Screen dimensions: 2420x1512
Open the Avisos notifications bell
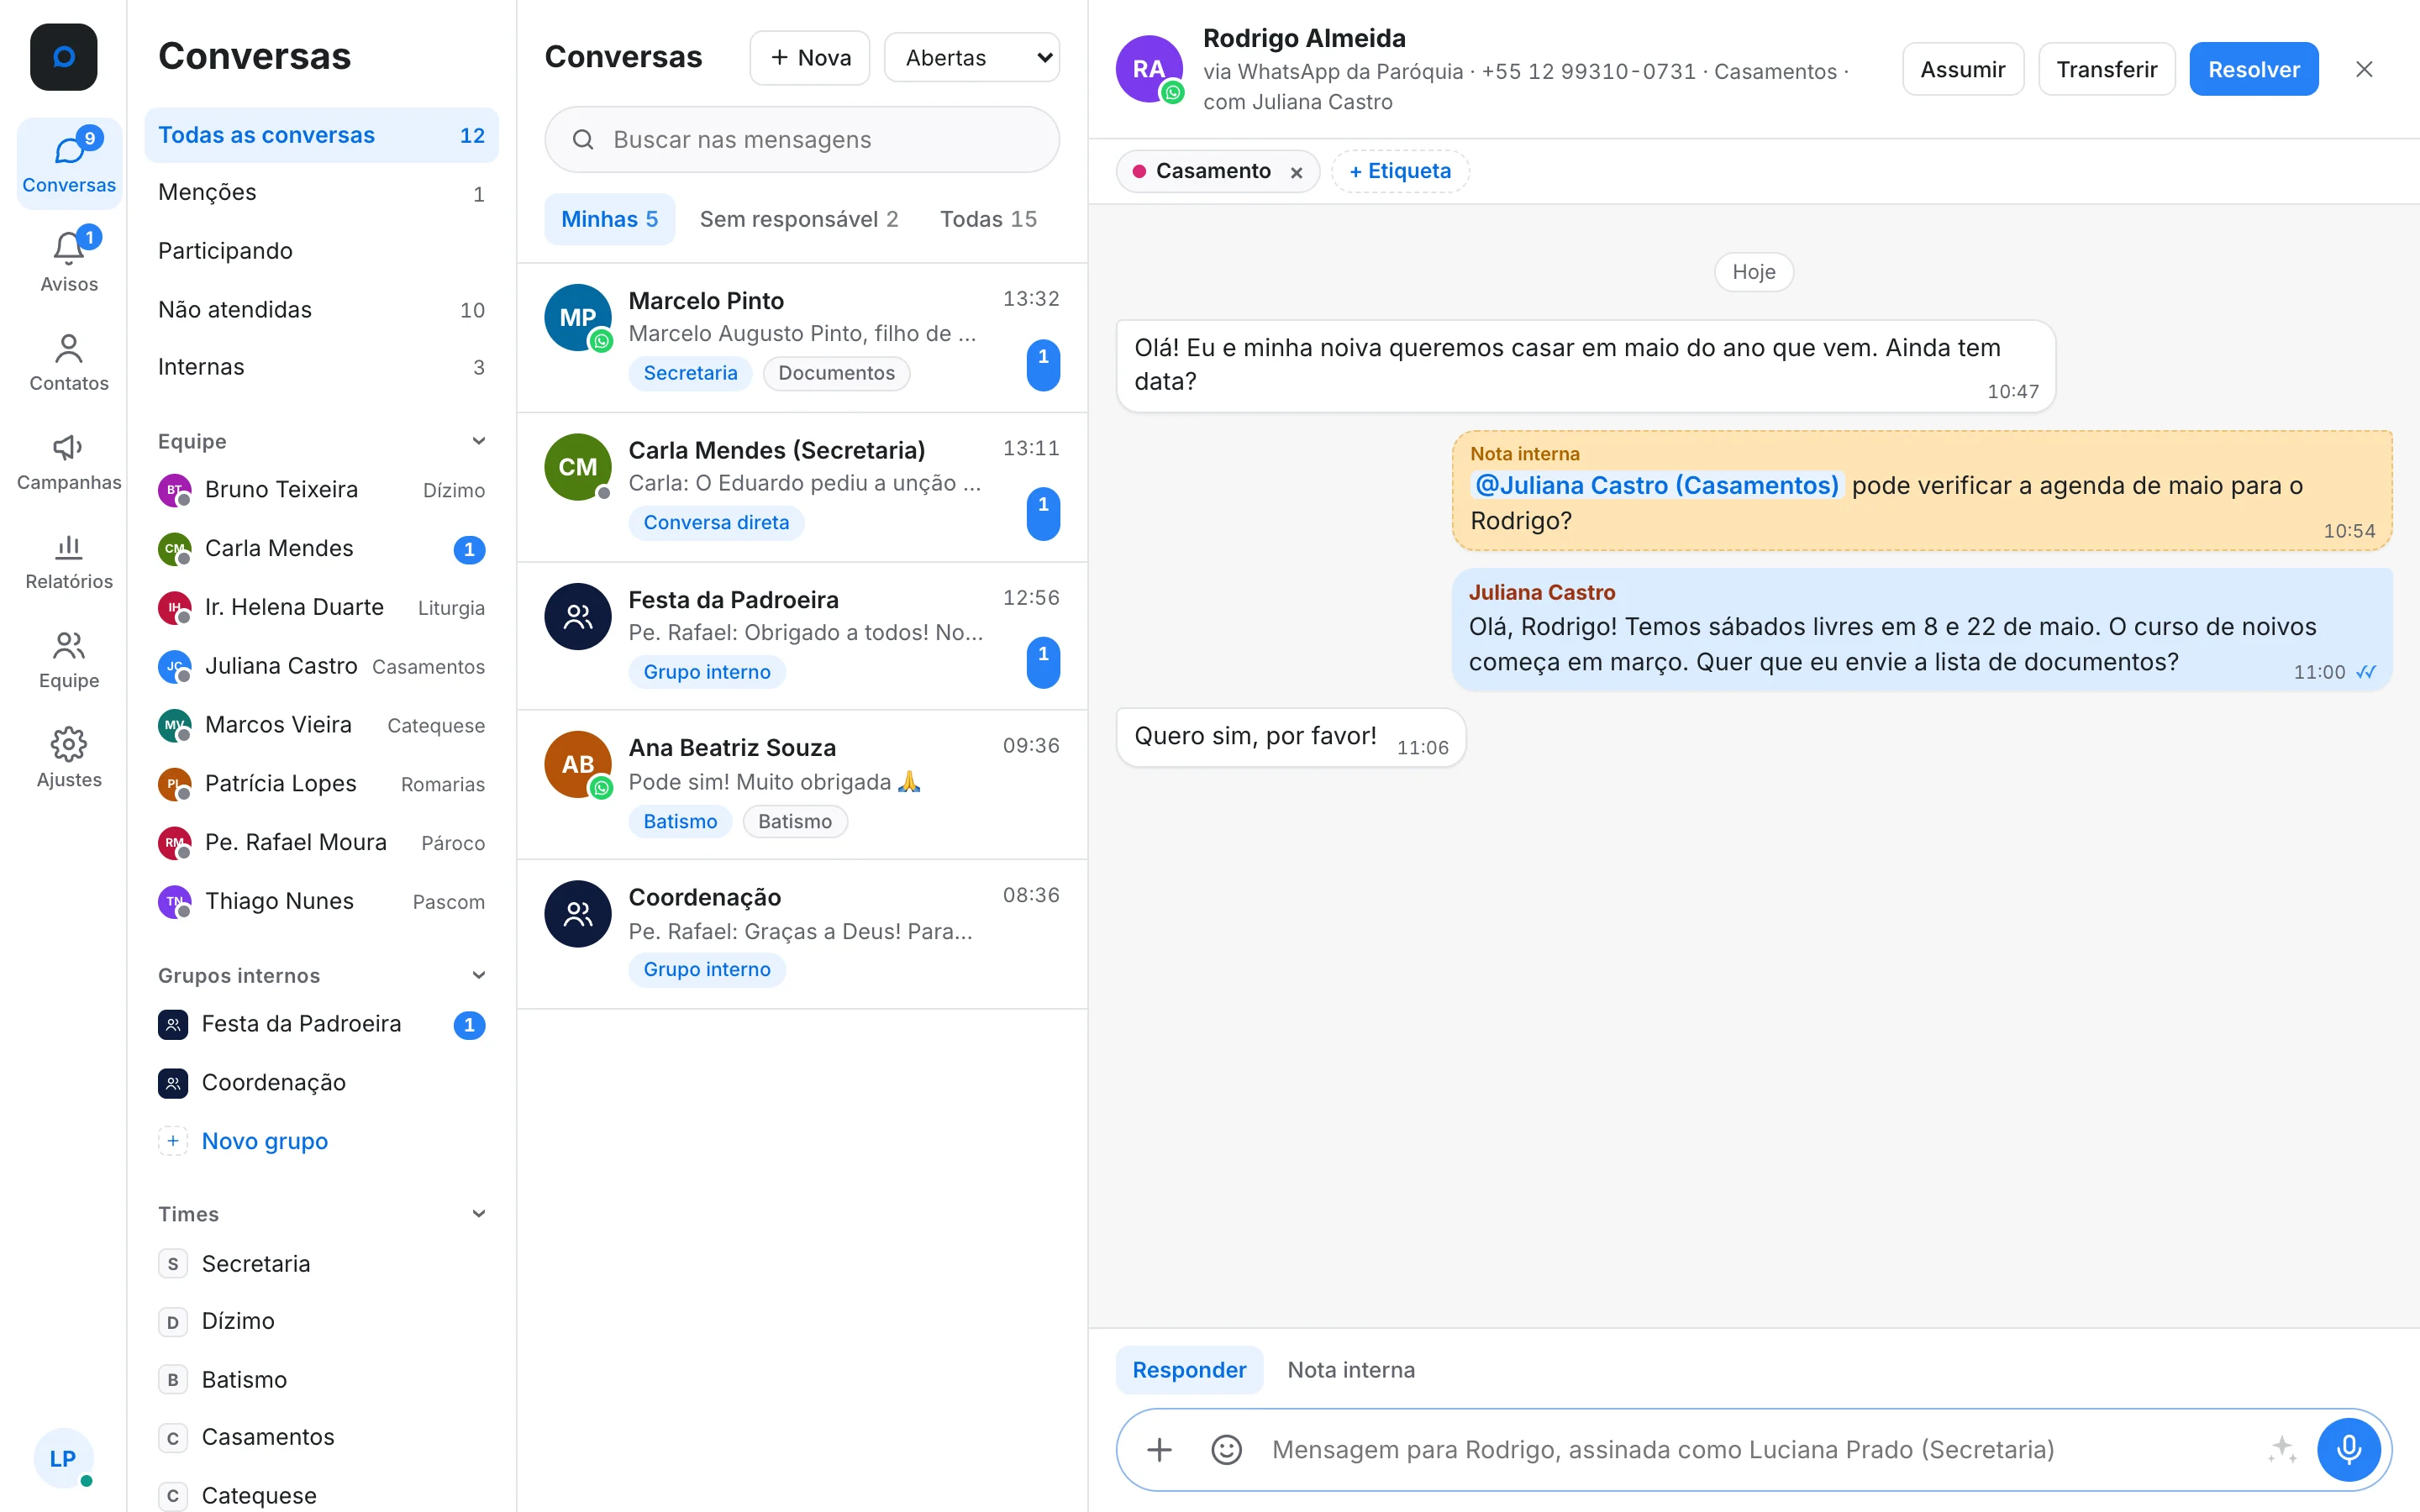tap(69, 262)
